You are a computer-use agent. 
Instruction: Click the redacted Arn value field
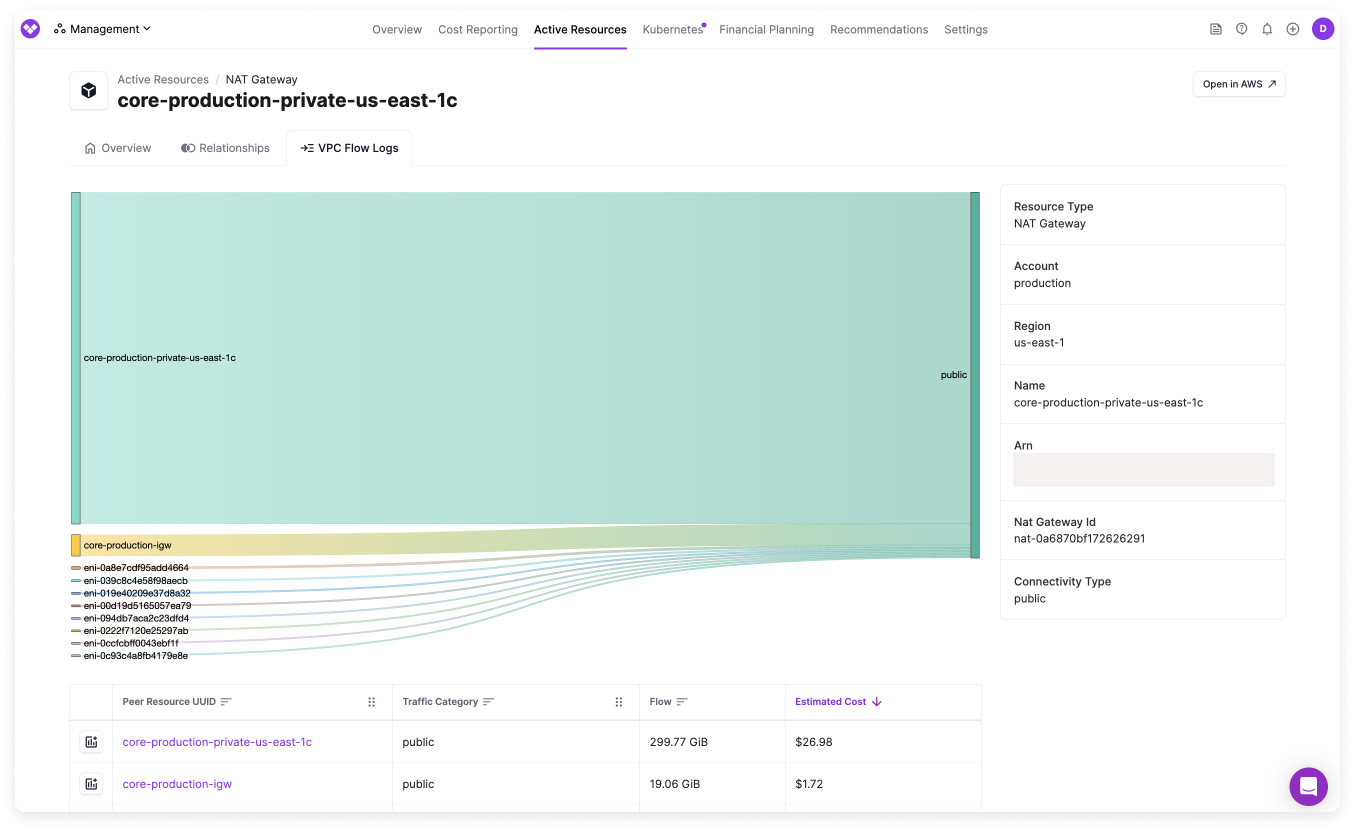(x=1144, y=470)
